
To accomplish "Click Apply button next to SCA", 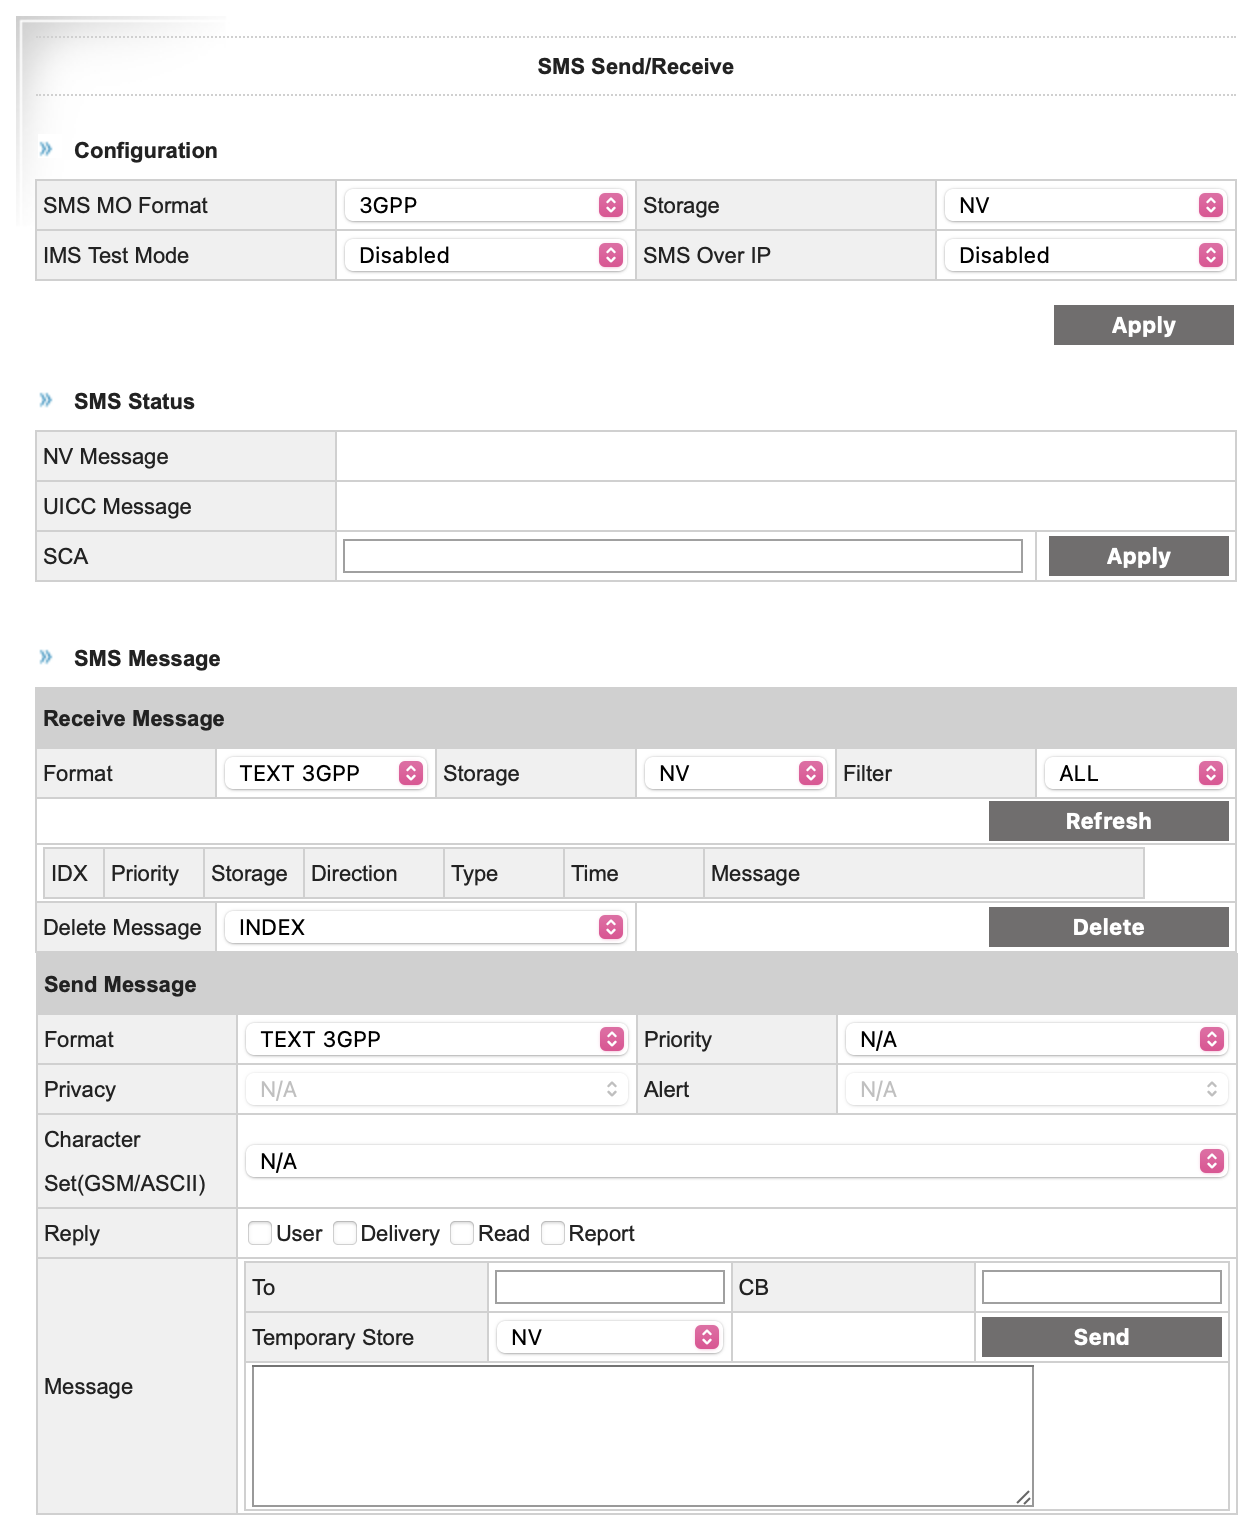I will point(1138,556).
